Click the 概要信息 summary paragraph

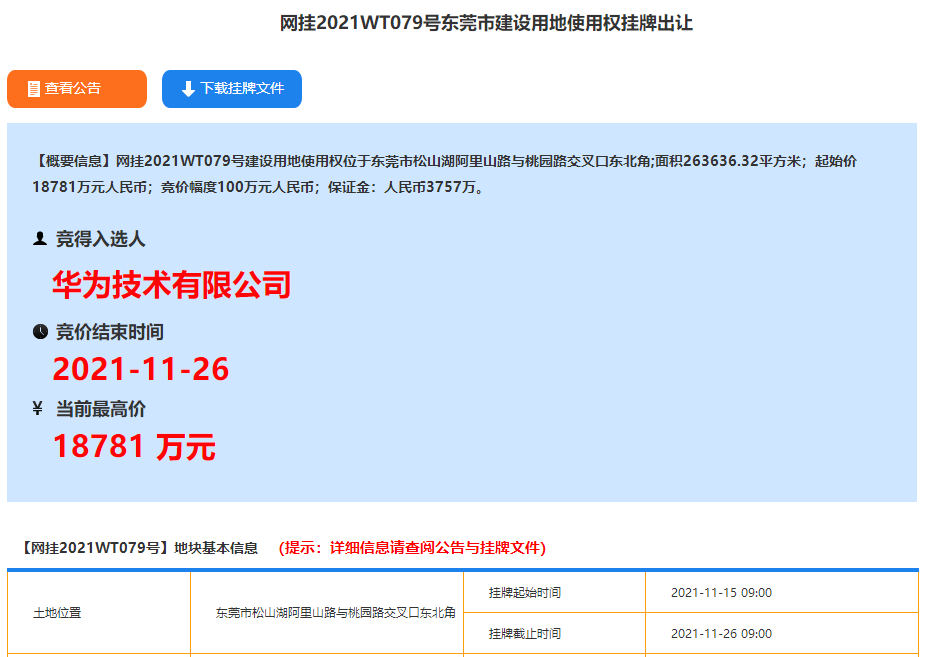point(445,173)
